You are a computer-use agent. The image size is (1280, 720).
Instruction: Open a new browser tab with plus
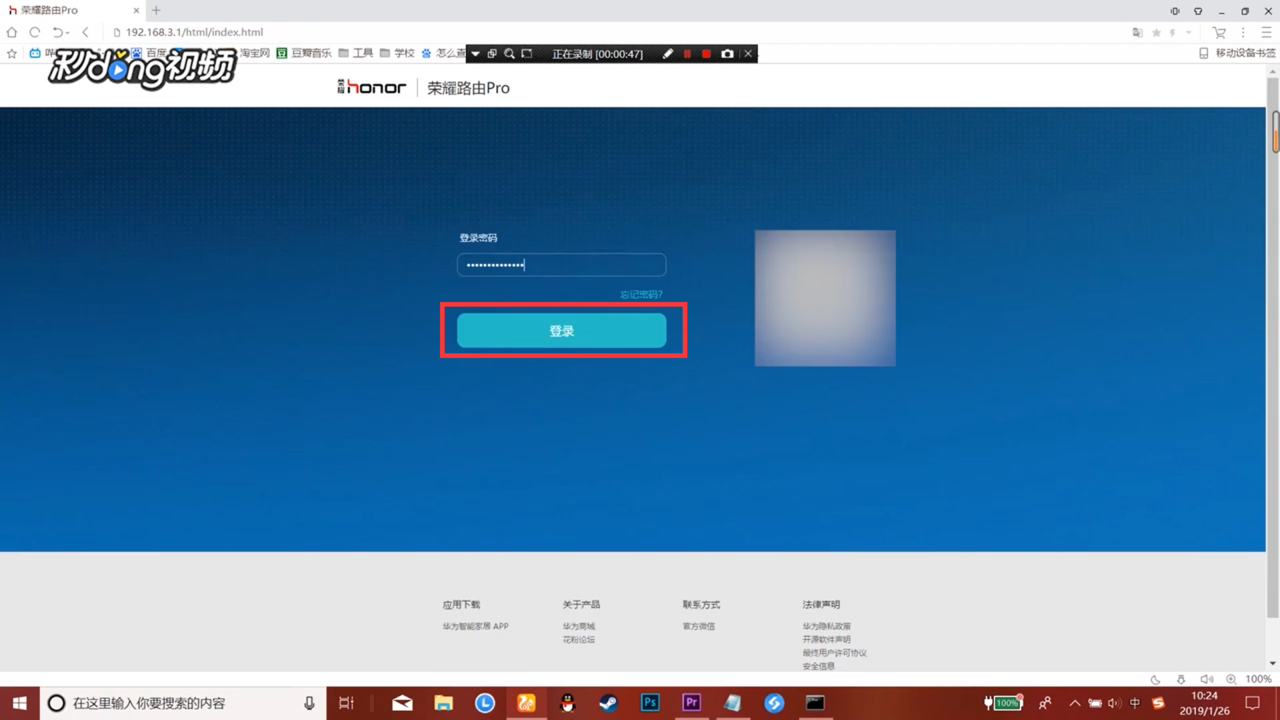[156, 10]
